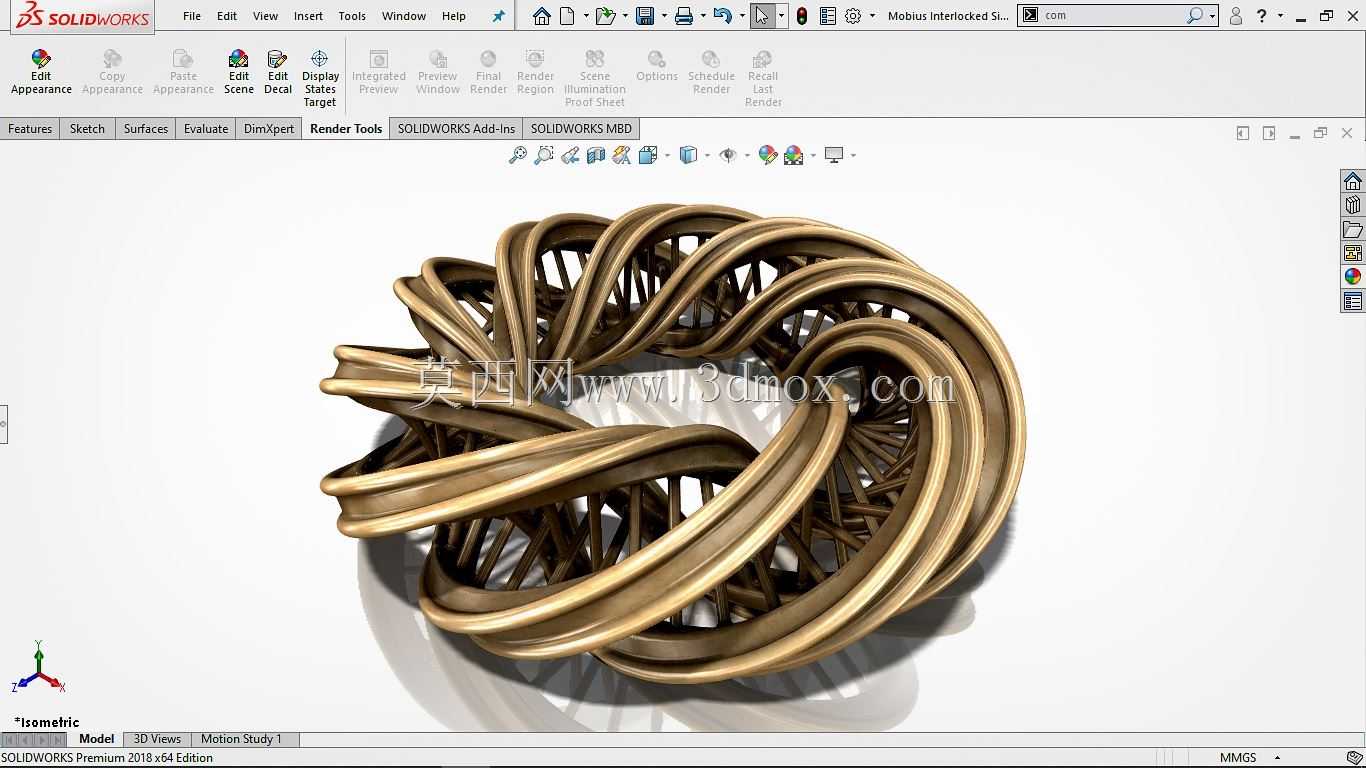Create a New document

pyautogui.click(x=567, y=16)
